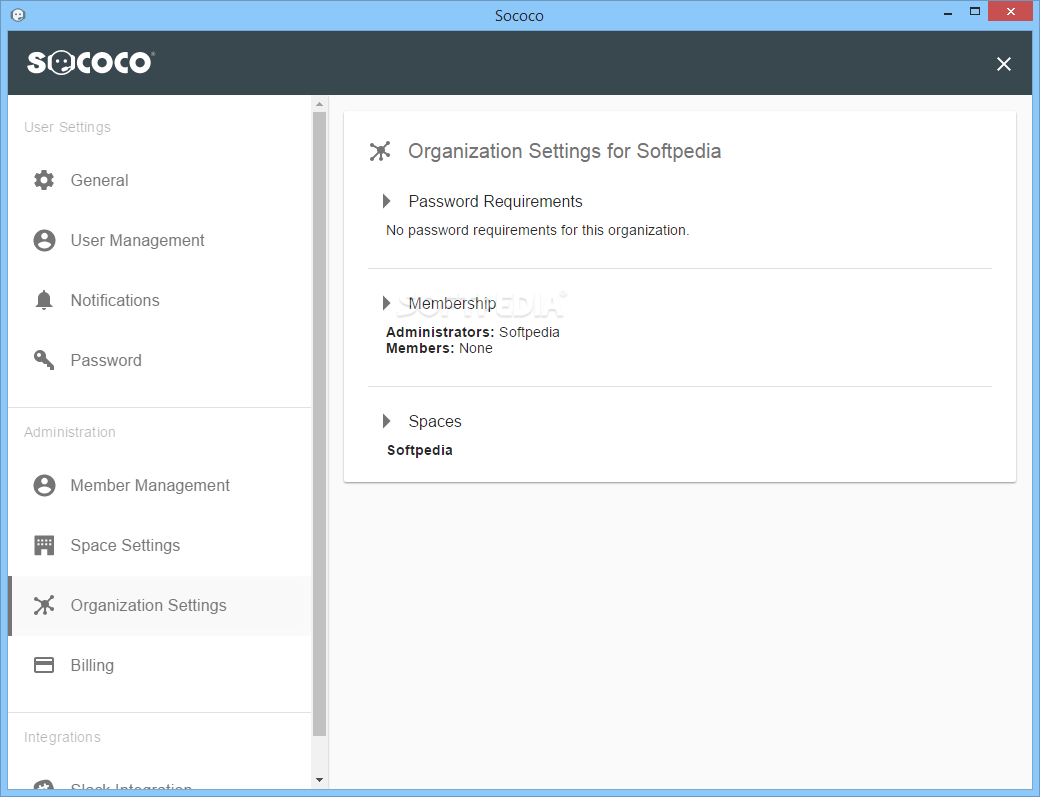Click the Softpedia space name
The height and width of the screenshot is (797, 1040).
pyautogui.click(x=419, y=450)
